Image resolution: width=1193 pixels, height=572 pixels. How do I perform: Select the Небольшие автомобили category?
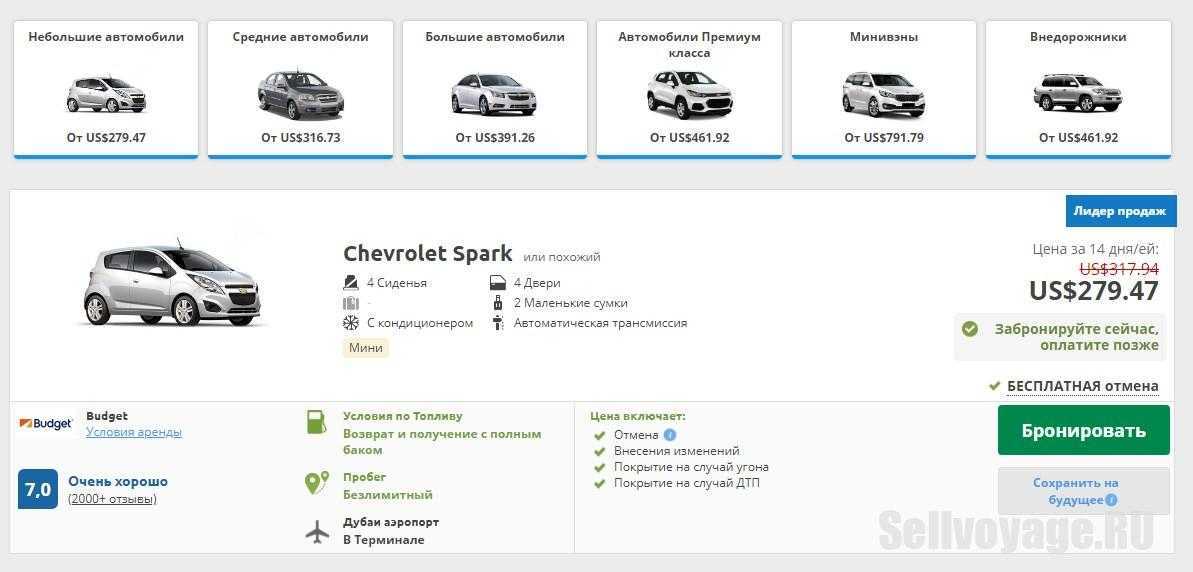pyautogui.click(x=106, y=88)
